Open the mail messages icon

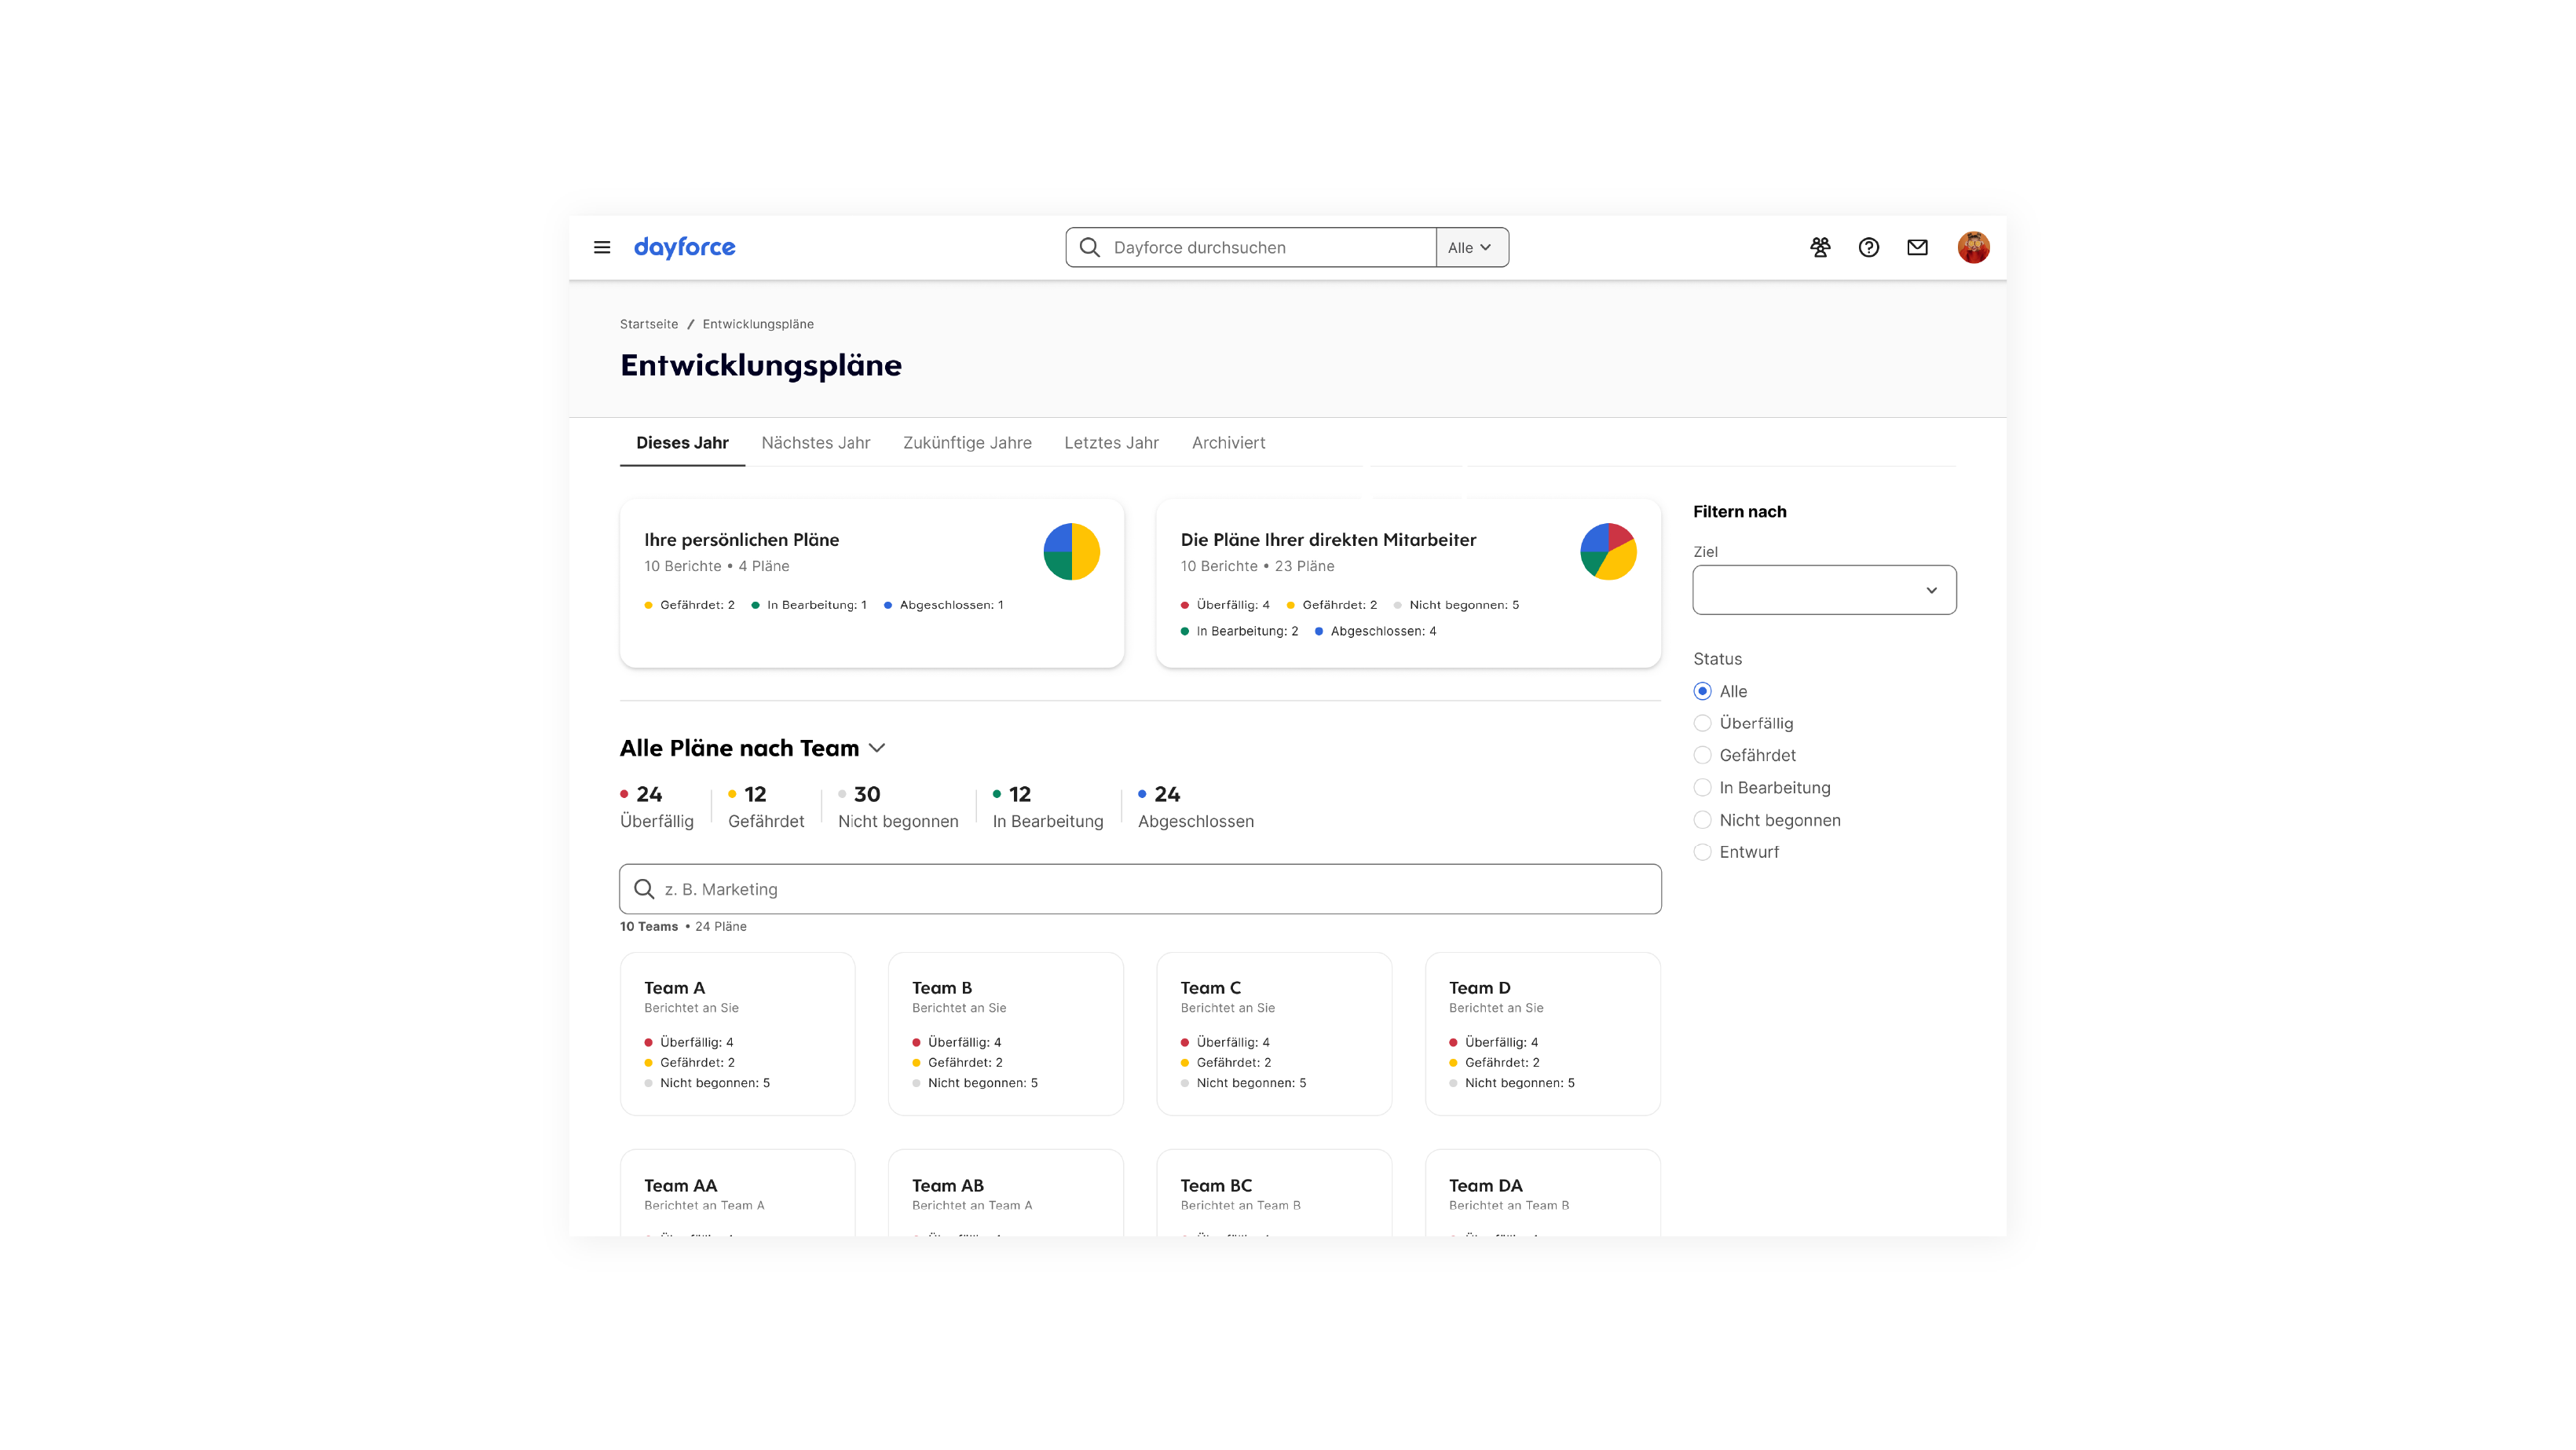(x=1917, y=247)
